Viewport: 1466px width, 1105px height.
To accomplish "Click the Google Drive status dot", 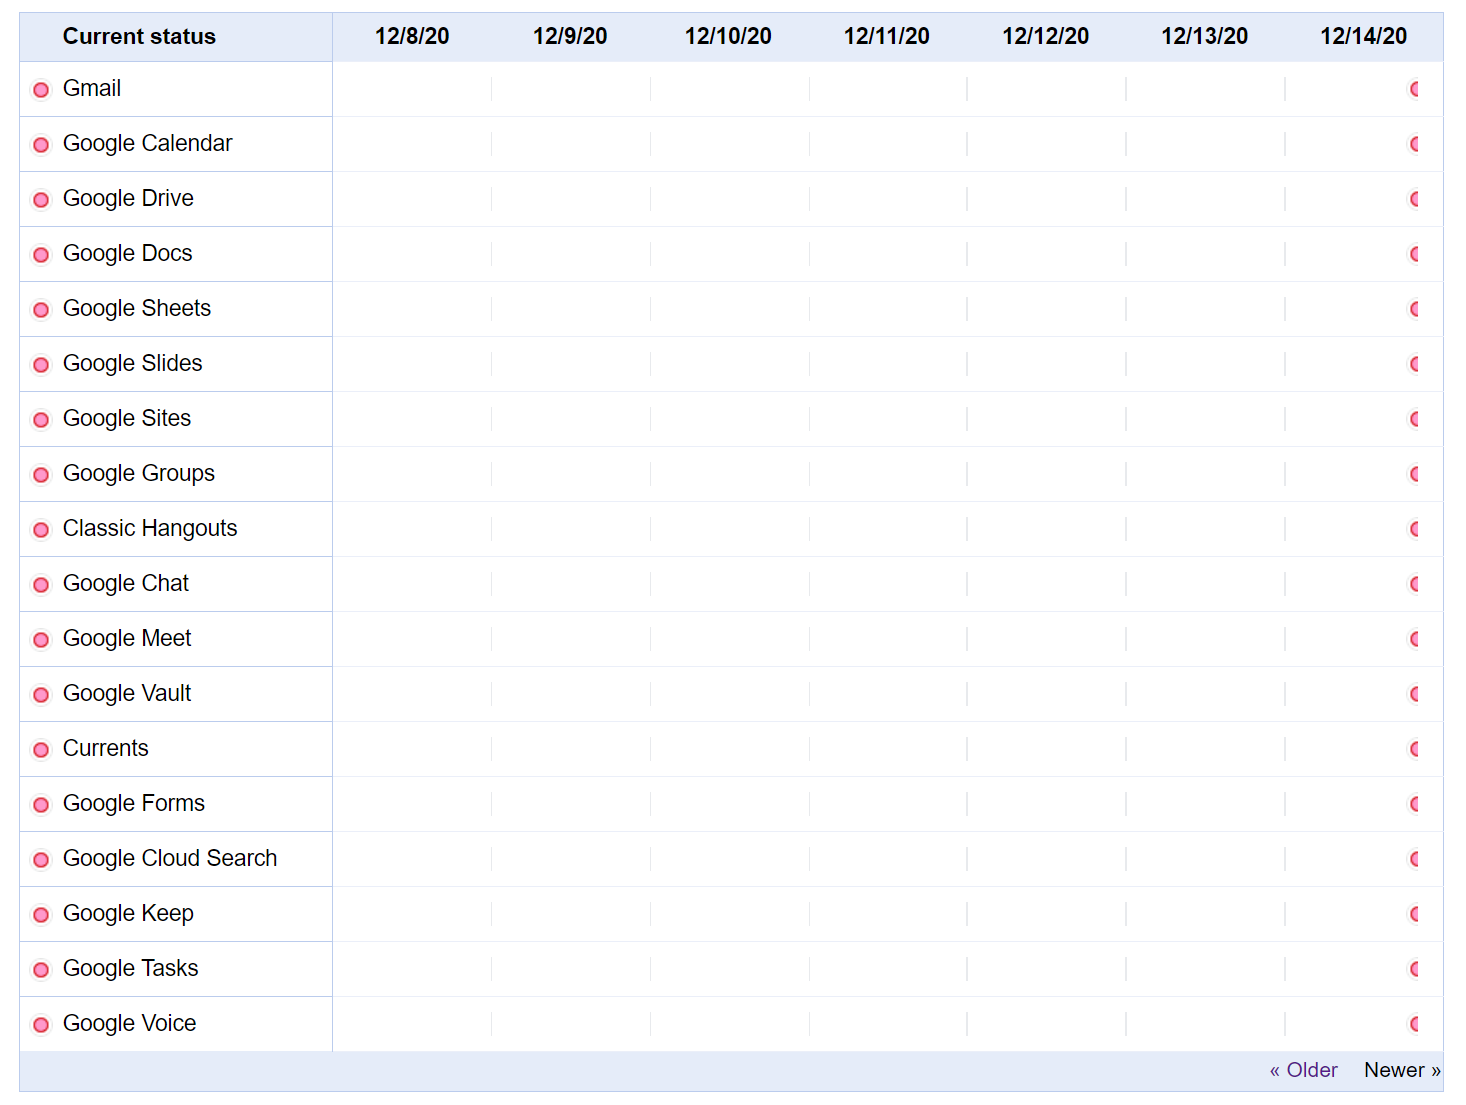I will click(41, 200).
